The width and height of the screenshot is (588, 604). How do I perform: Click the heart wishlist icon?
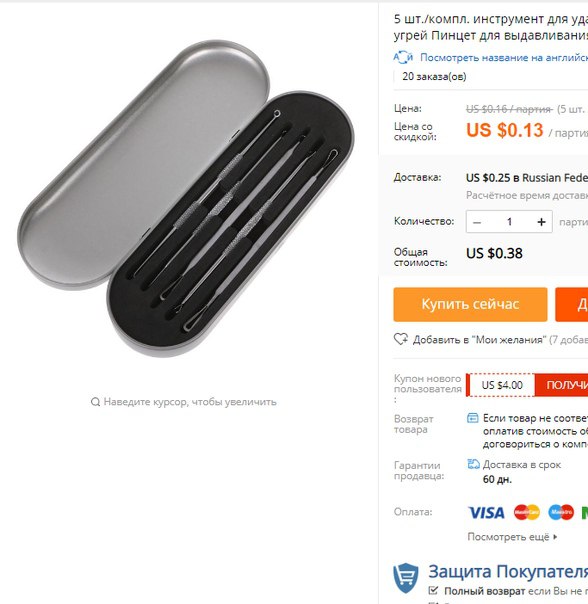point(401,339)
